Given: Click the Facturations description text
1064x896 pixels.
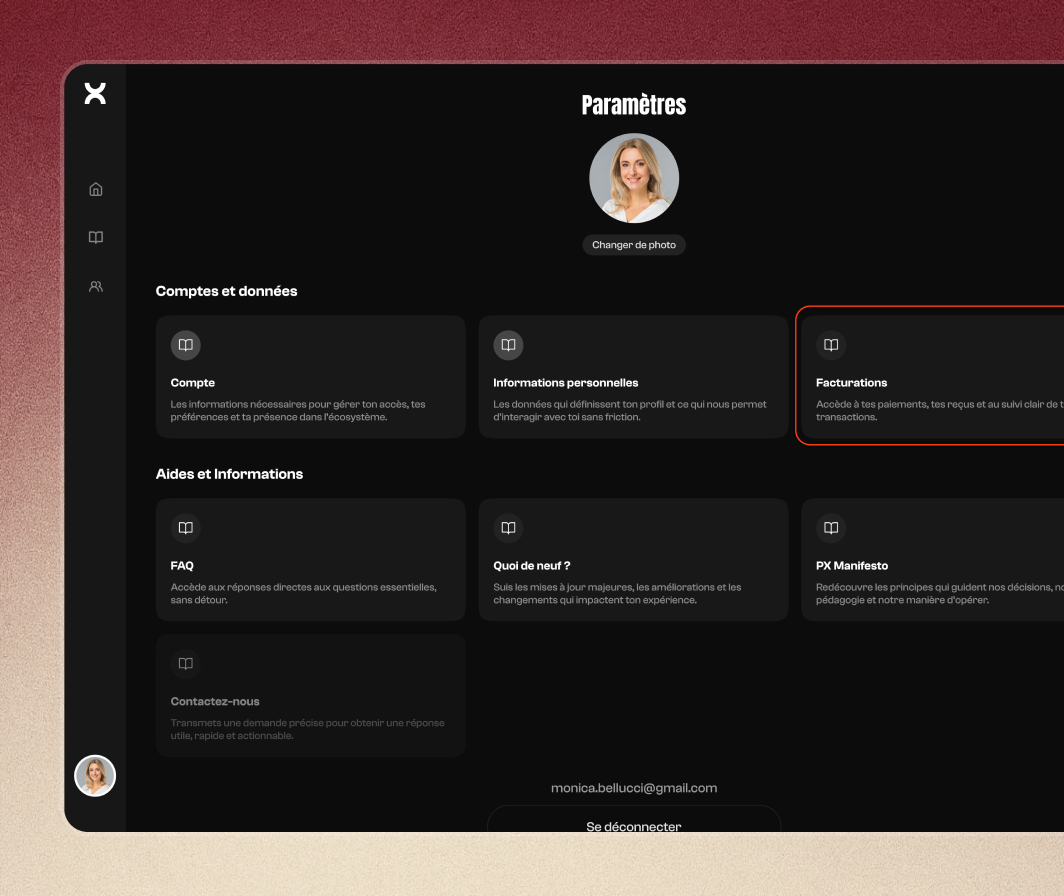Looking at the screenshot, I should (939, 411).
